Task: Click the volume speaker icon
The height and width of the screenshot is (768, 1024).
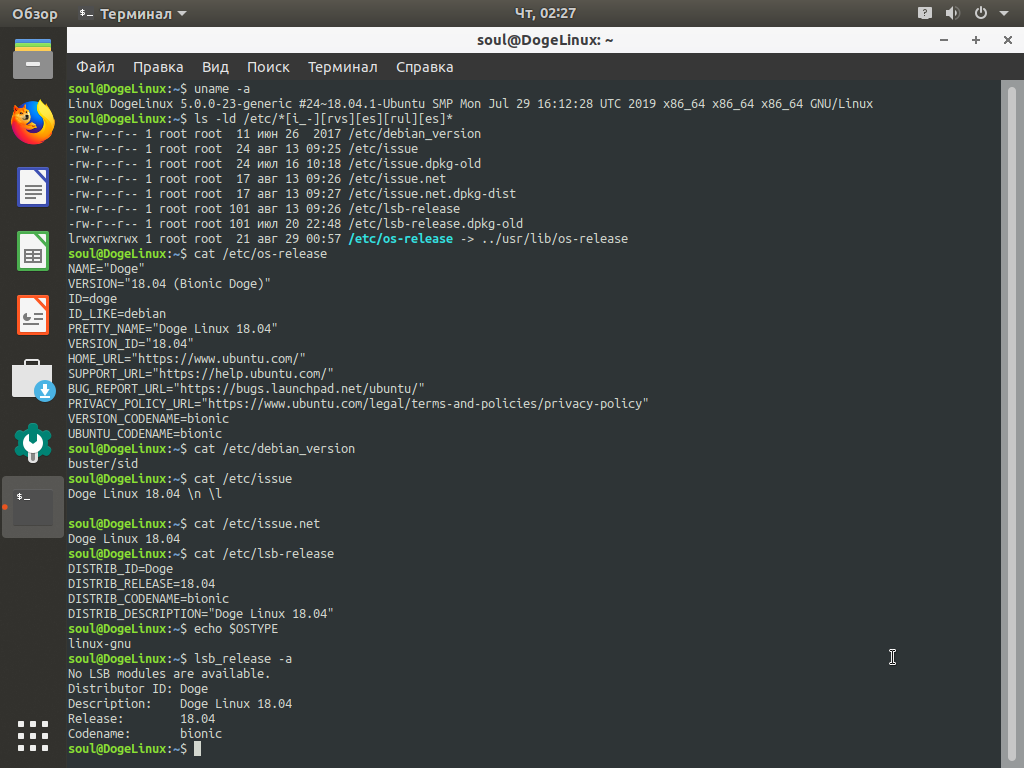Action: point(952,13)
